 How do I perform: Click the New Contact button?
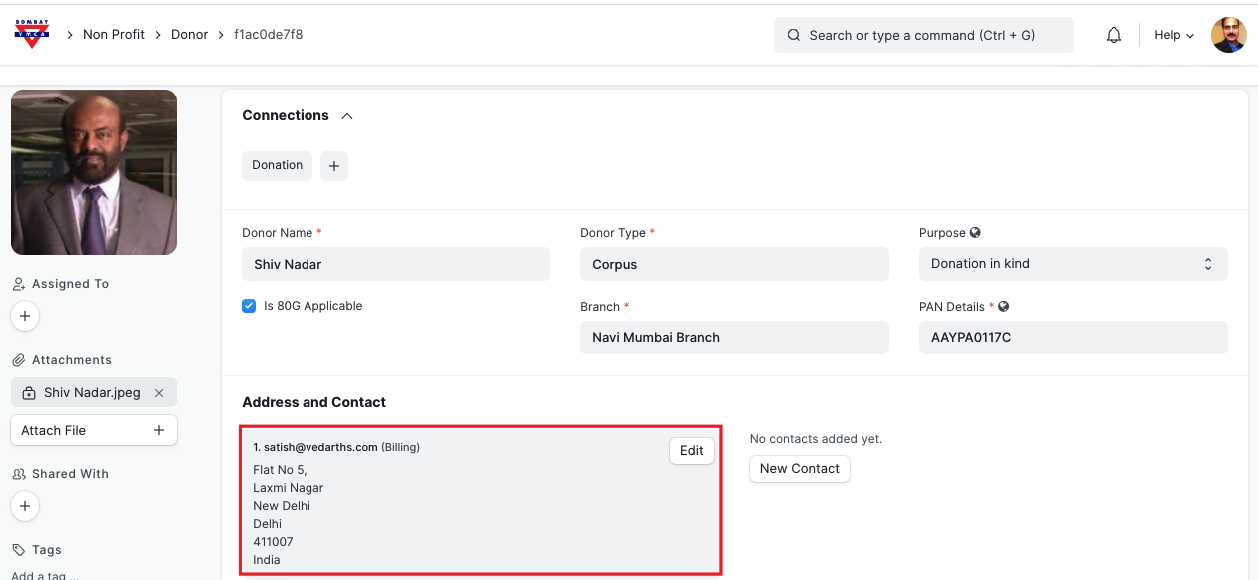click(x=799, y=469)
